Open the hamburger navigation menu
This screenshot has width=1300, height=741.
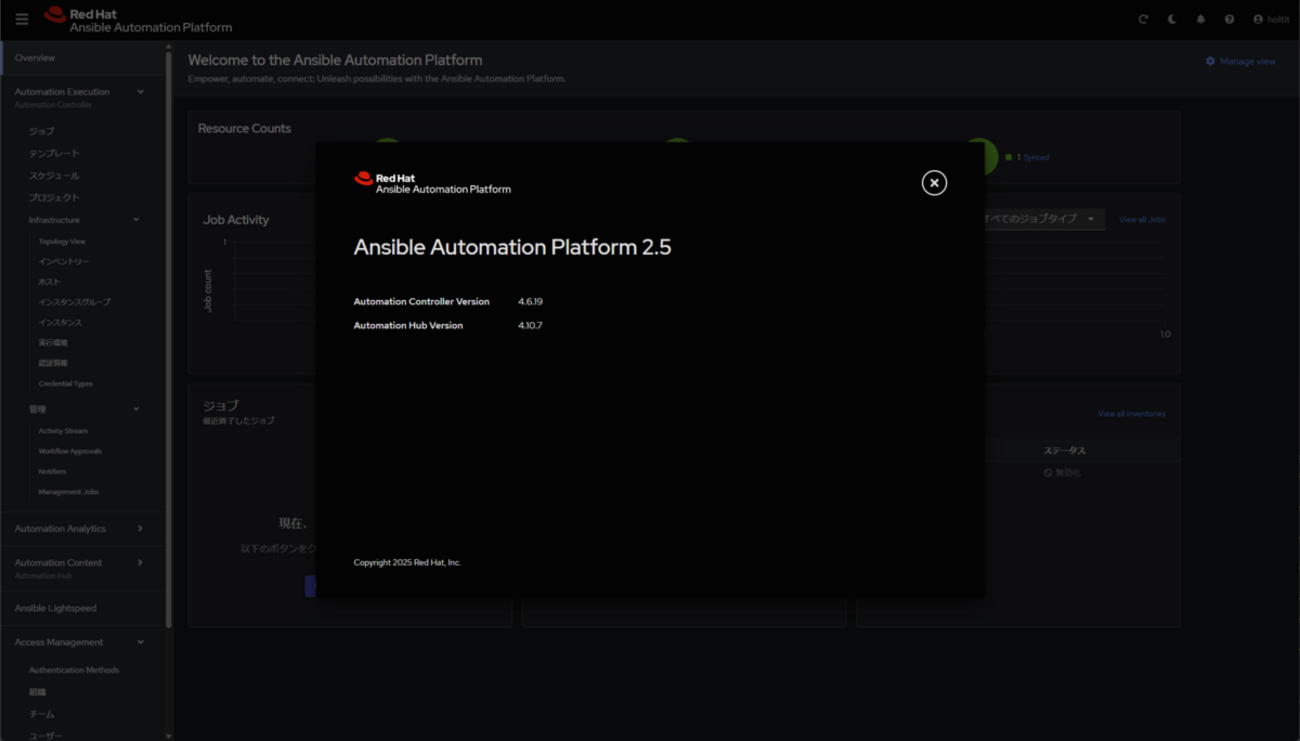point(22,19)
